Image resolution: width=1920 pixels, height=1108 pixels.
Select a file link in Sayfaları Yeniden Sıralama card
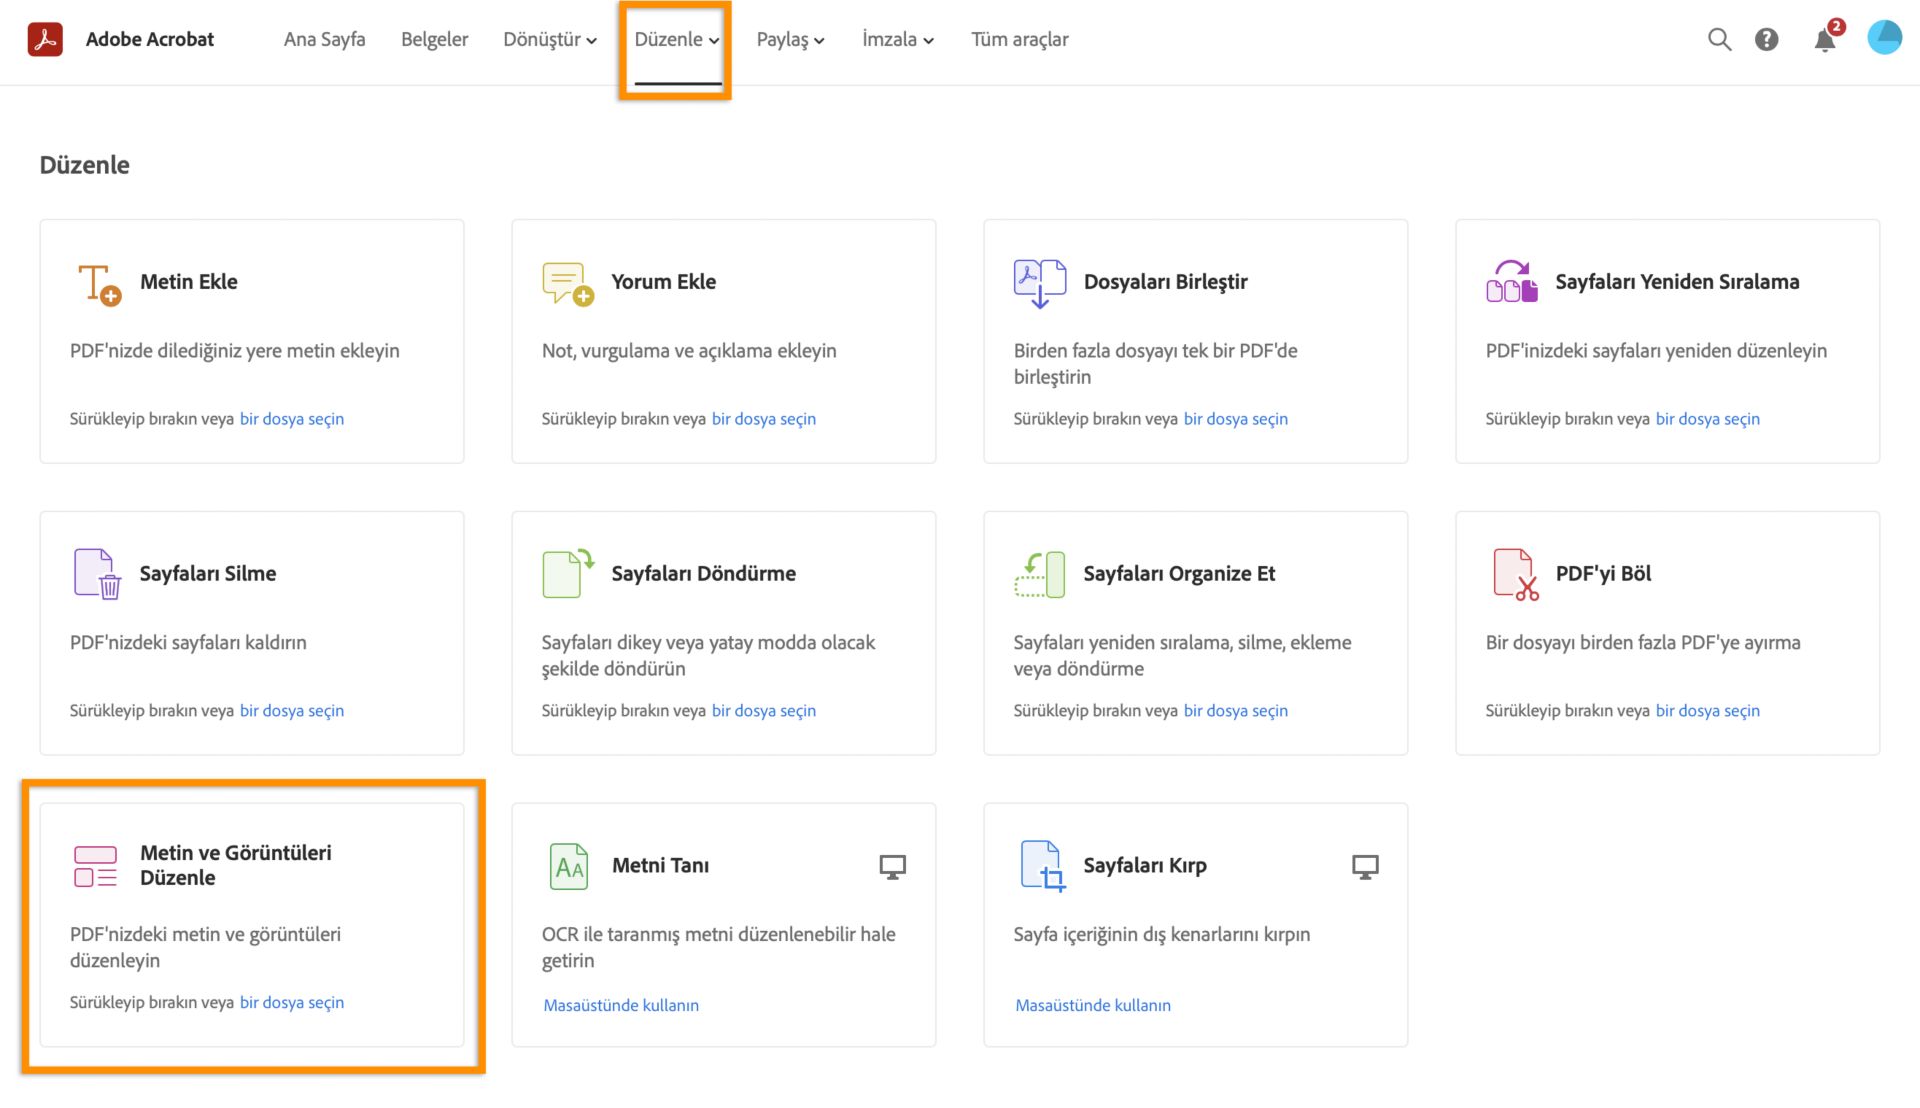coord(1708,419)
